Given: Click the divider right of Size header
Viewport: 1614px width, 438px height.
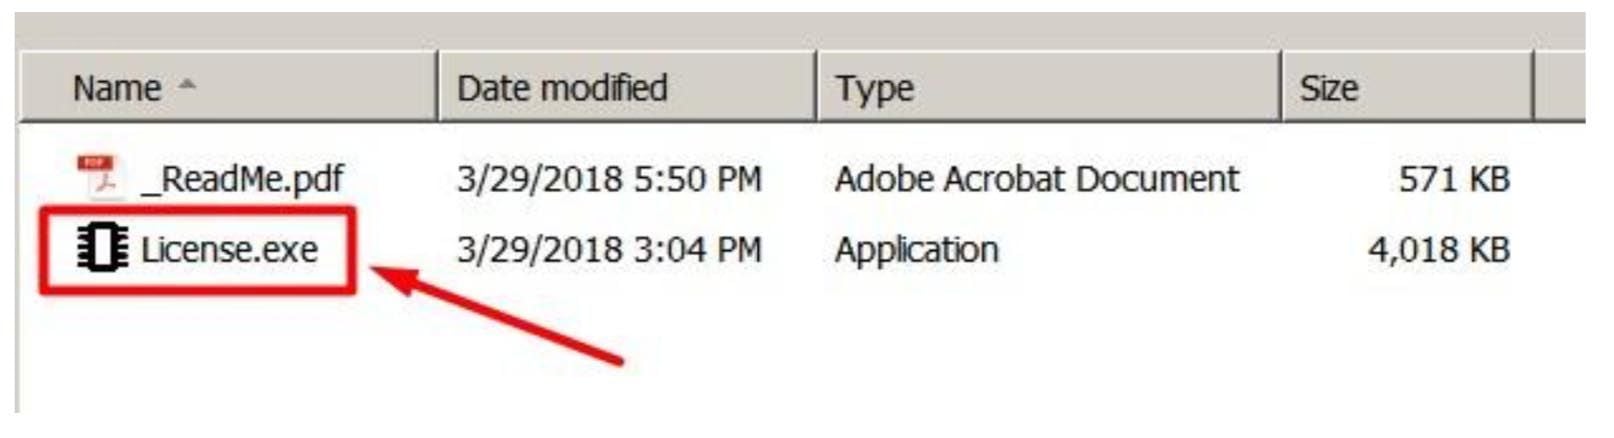Looking at the screenshot, I should pos(1533,88).
